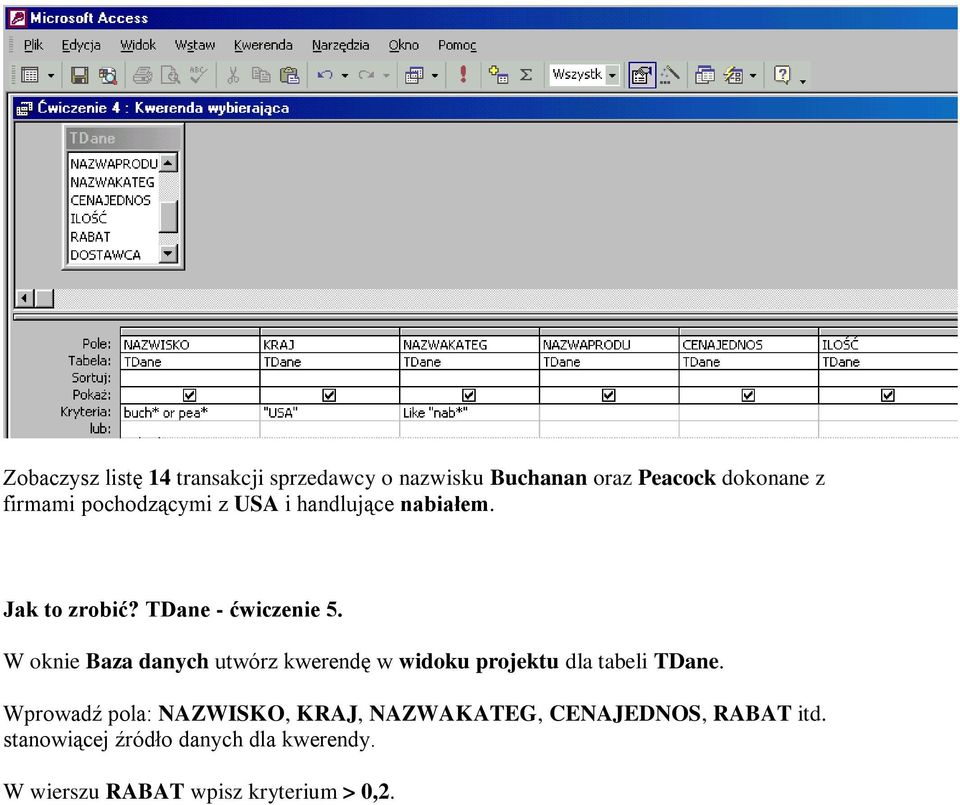This screenshot has height=805, width=960.
Task: Select DOSTAWCA in TDane field list
Action: pyautogui.click(x=113, y=255)
